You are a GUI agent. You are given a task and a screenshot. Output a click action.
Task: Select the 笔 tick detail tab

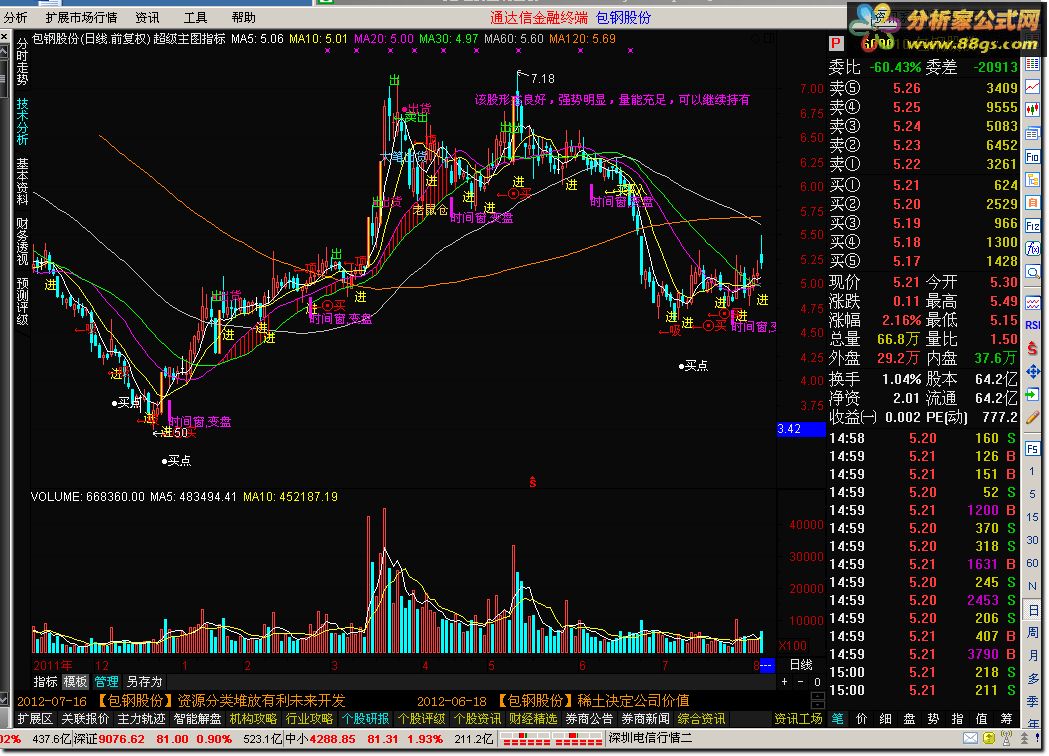coord(837,719)
